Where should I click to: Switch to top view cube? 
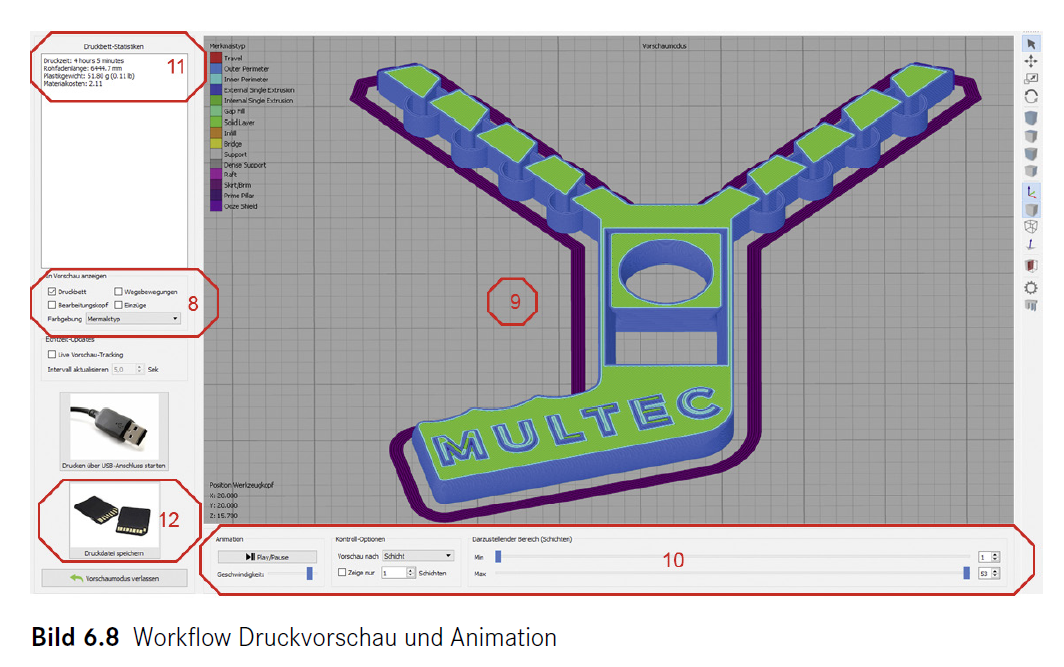point(1031,136)
